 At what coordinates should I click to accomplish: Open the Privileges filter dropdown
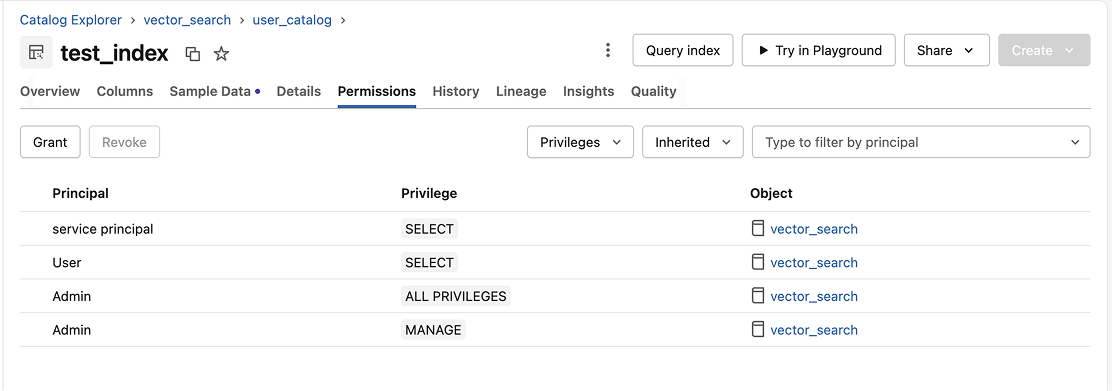pos(580,142)
